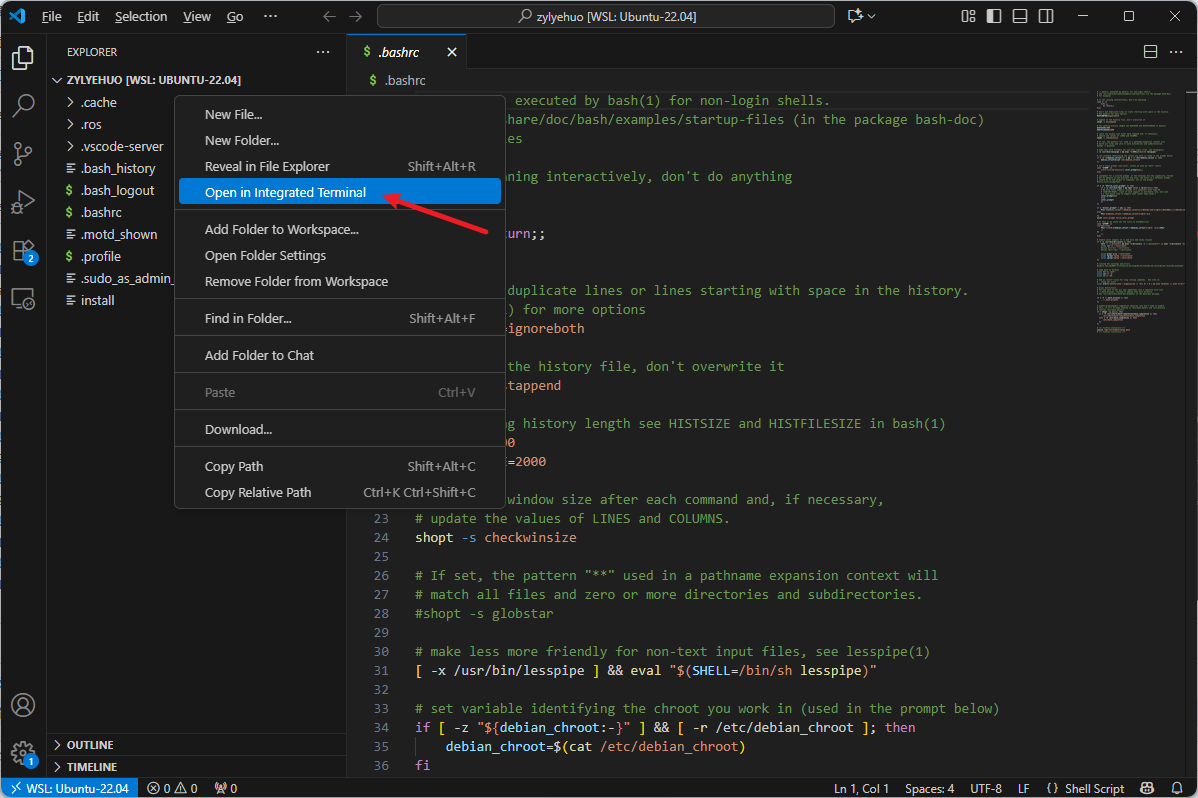This screenshot has width=1198, height=798.
Task: Toggle the secondary side bar
Action: tap(1046, 16)
